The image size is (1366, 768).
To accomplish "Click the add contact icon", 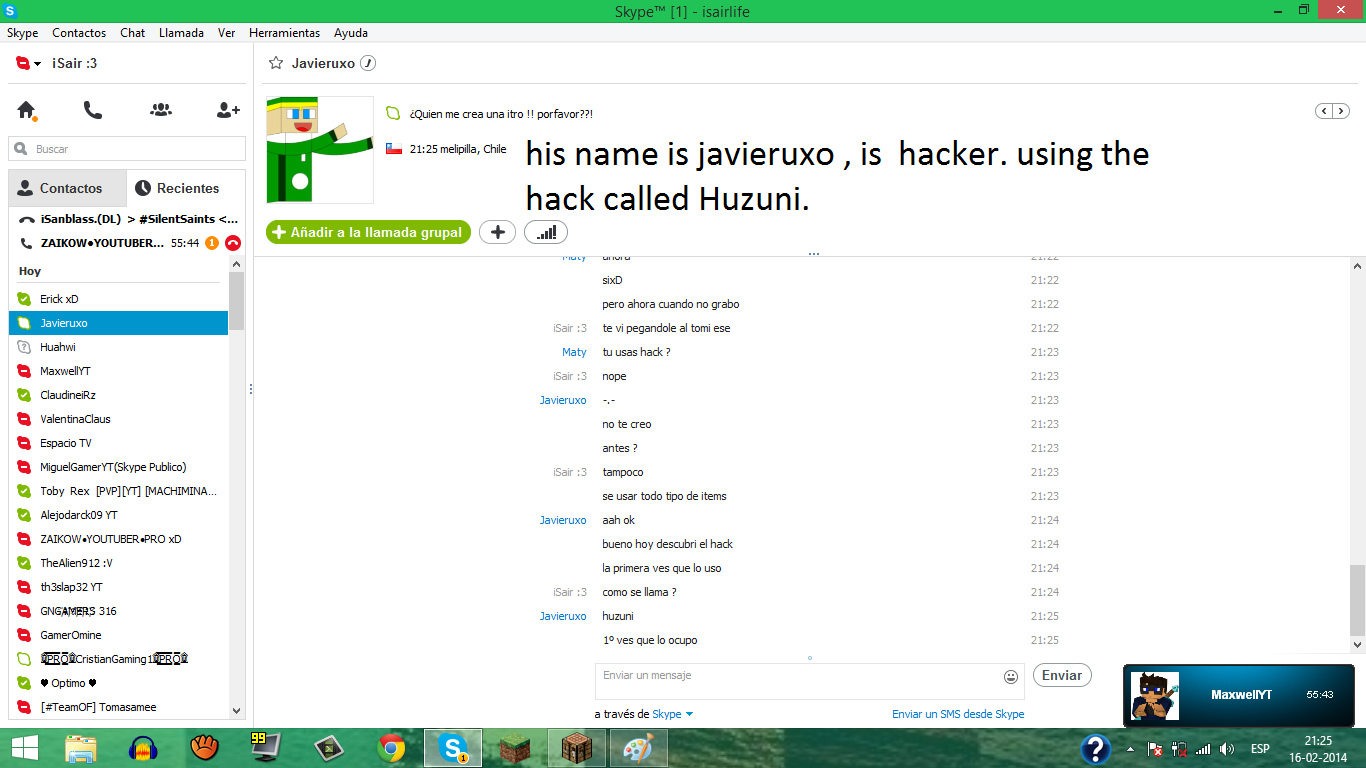I will (228, 110).
